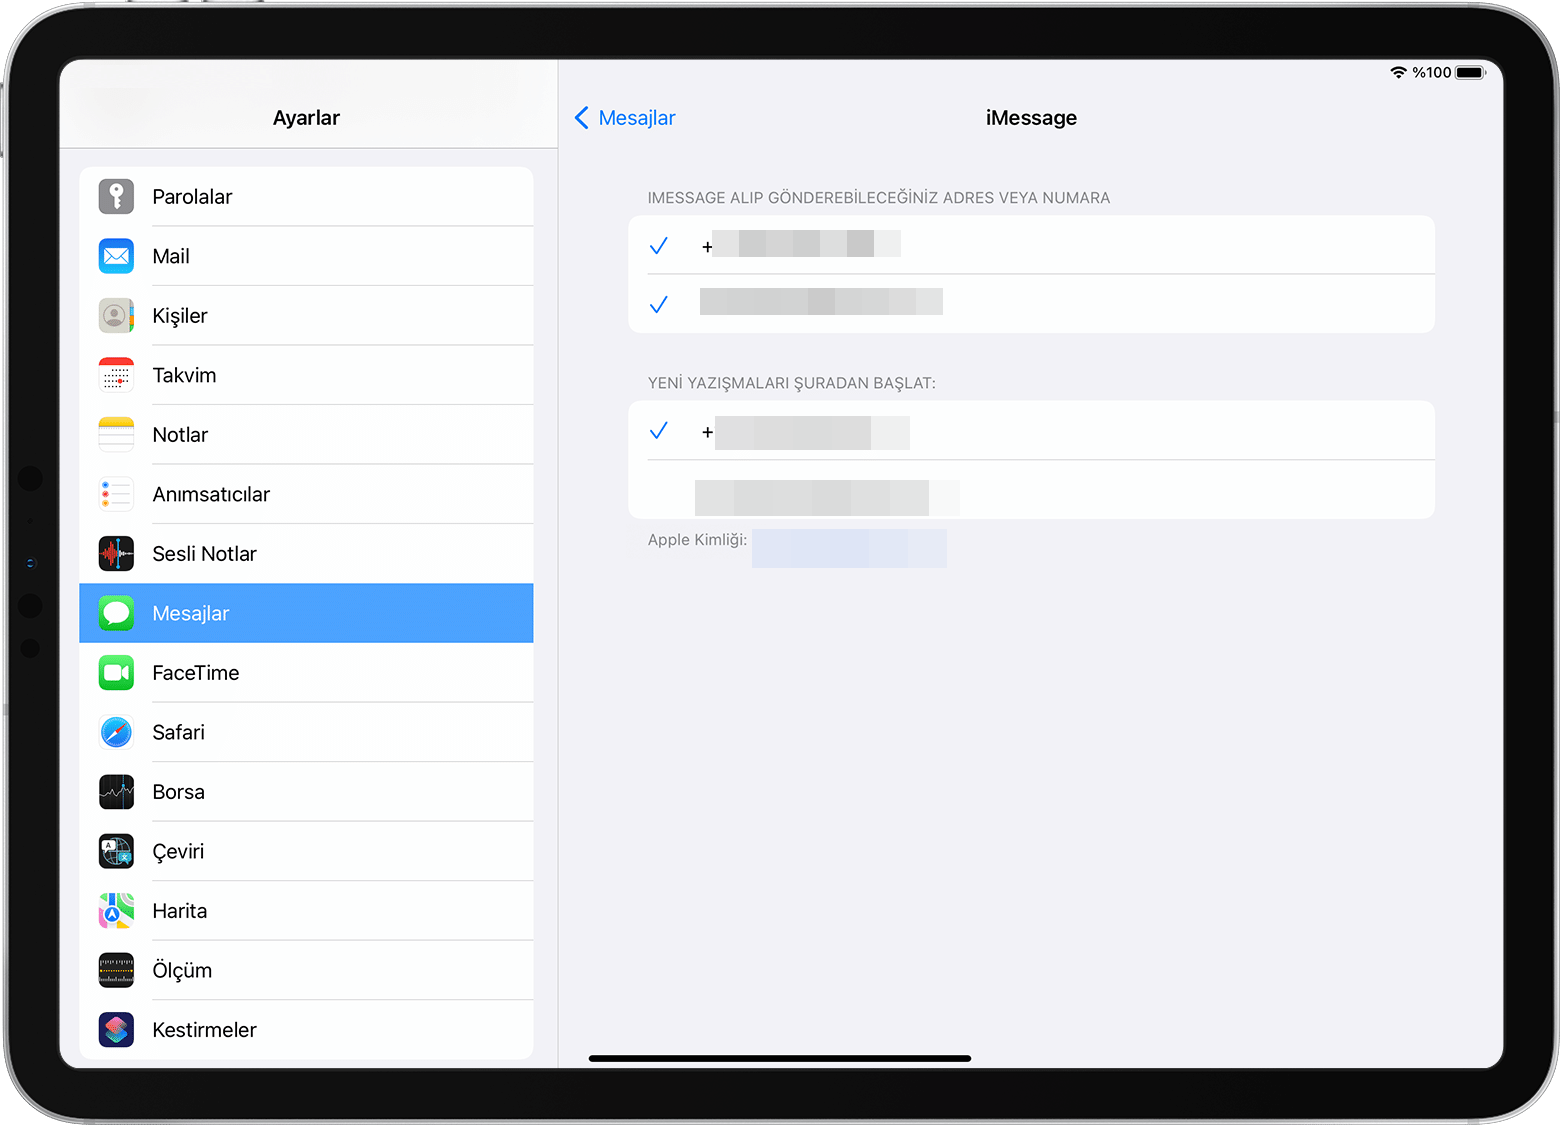Tap the iMessage page title
This screenshot has width=1560, height=1126.
[1031, 118]
